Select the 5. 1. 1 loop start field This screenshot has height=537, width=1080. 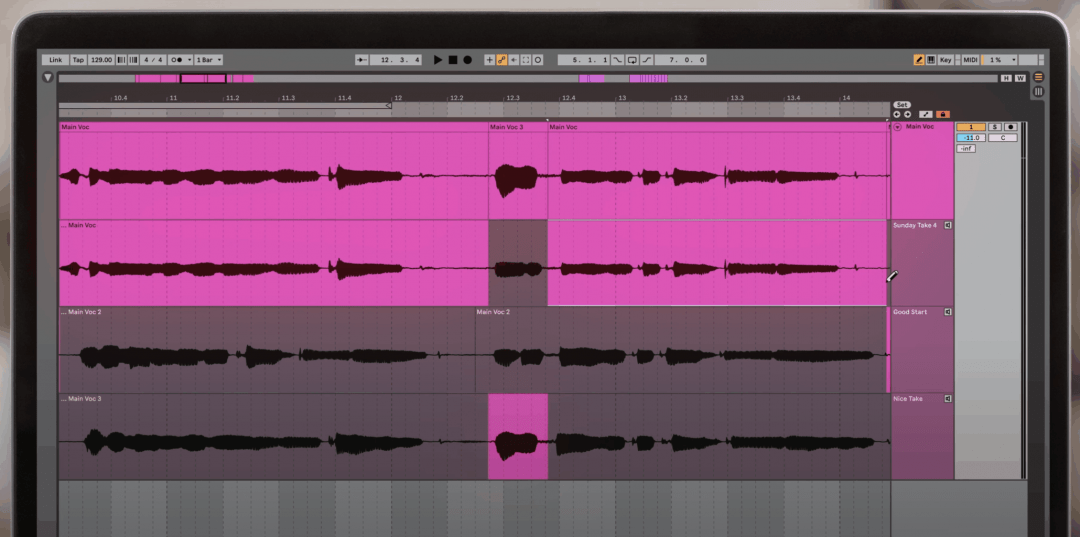pyautogui.click(x=583, y=60)
